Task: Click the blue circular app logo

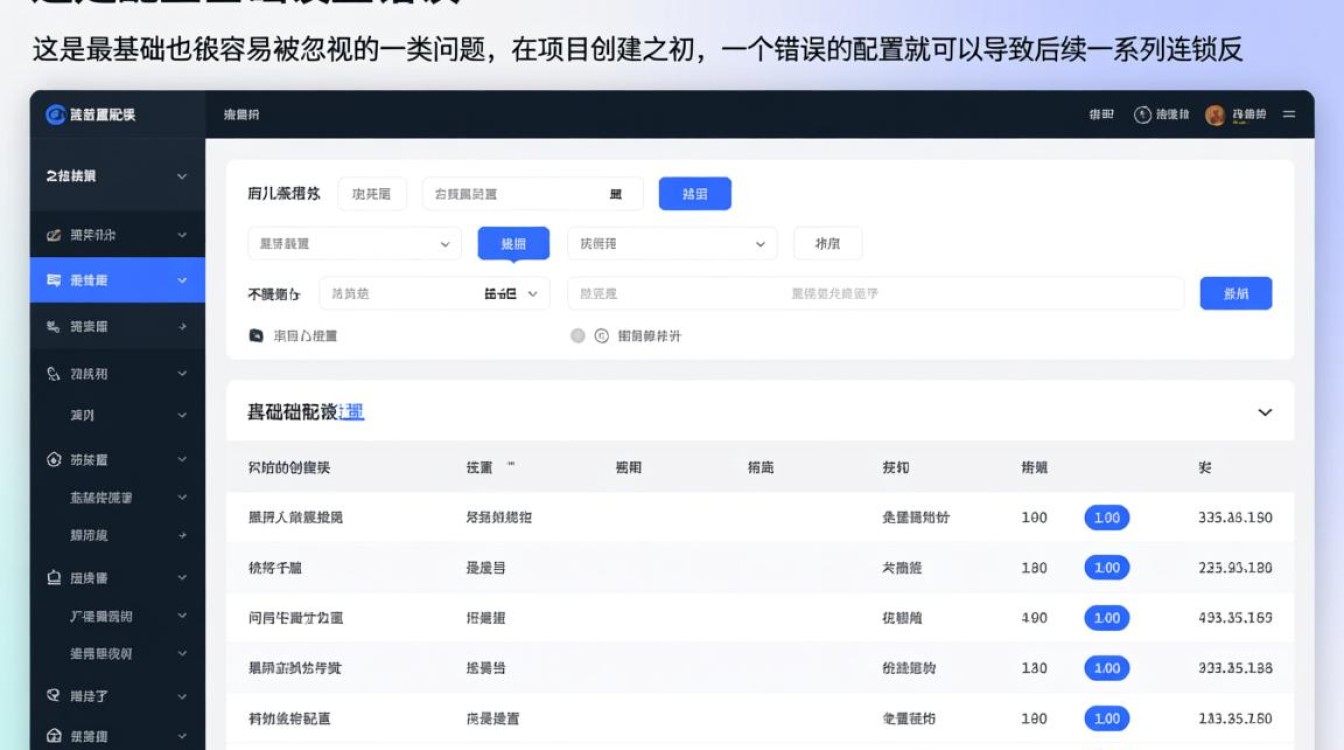Action: (x=56, y=115)
